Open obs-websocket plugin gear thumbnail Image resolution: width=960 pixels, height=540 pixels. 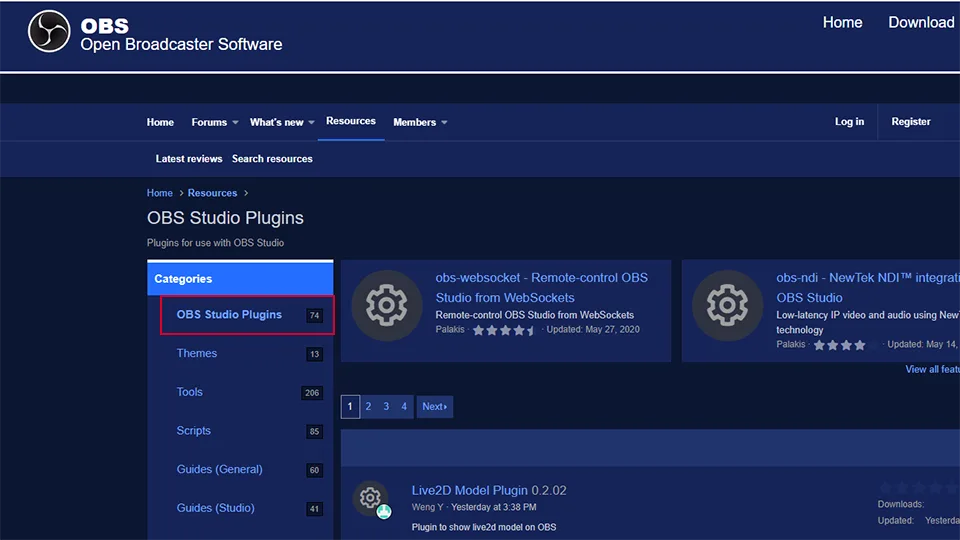(386, 305)
